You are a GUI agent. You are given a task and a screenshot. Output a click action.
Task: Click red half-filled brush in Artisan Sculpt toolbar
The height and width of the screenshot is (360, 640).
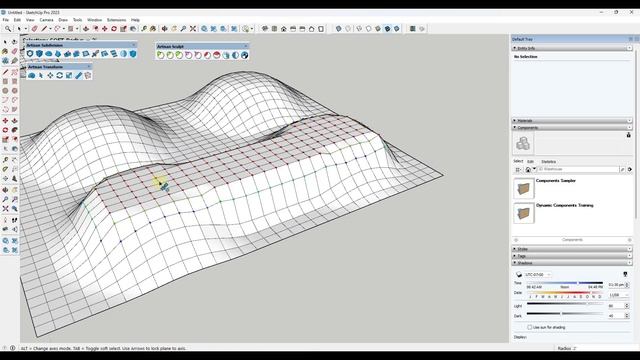pyautogui.click(x=217, y=55)
